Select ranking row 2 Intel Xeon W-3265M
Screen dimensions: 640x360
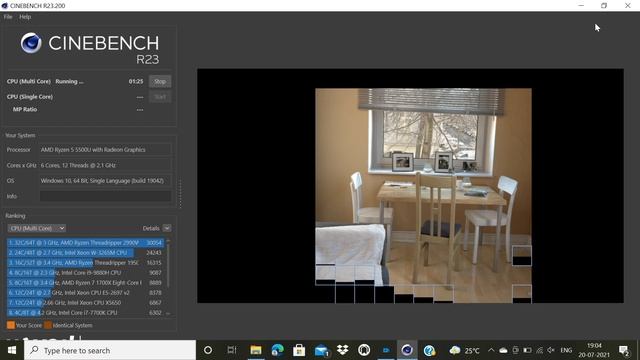[x=85, y=253]
